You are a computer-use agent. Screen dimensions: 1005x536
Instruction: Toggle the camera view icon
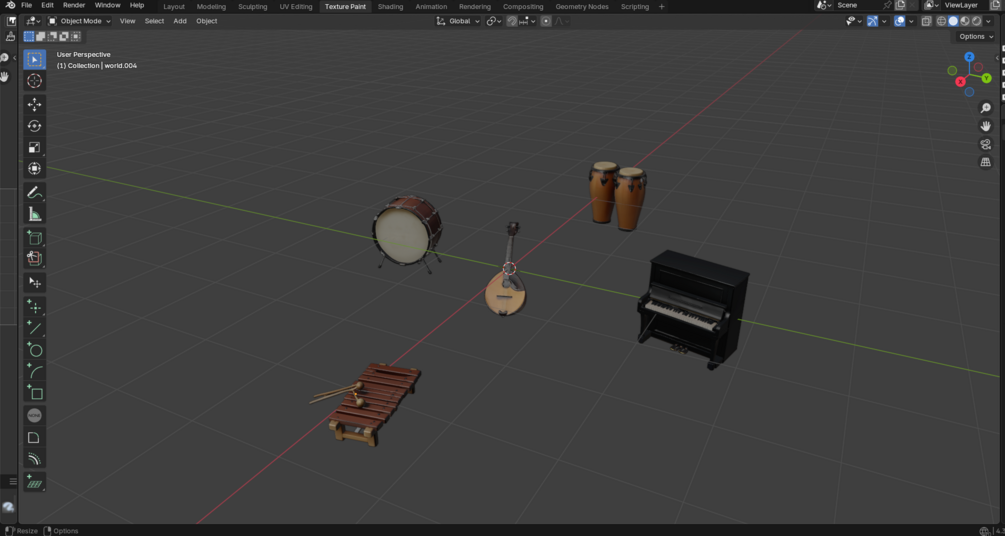(986, 144)
